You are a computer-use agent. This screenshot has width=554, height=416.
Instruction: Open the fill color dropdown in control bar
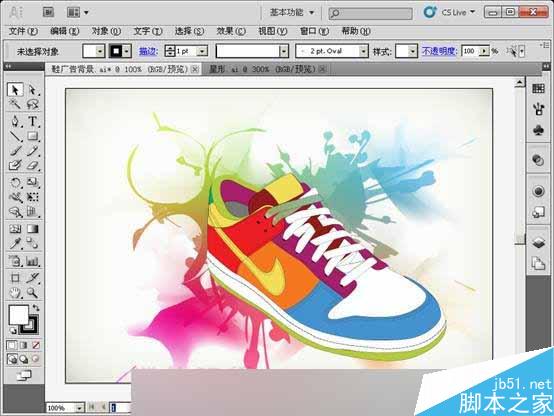(x=100, y=51)
